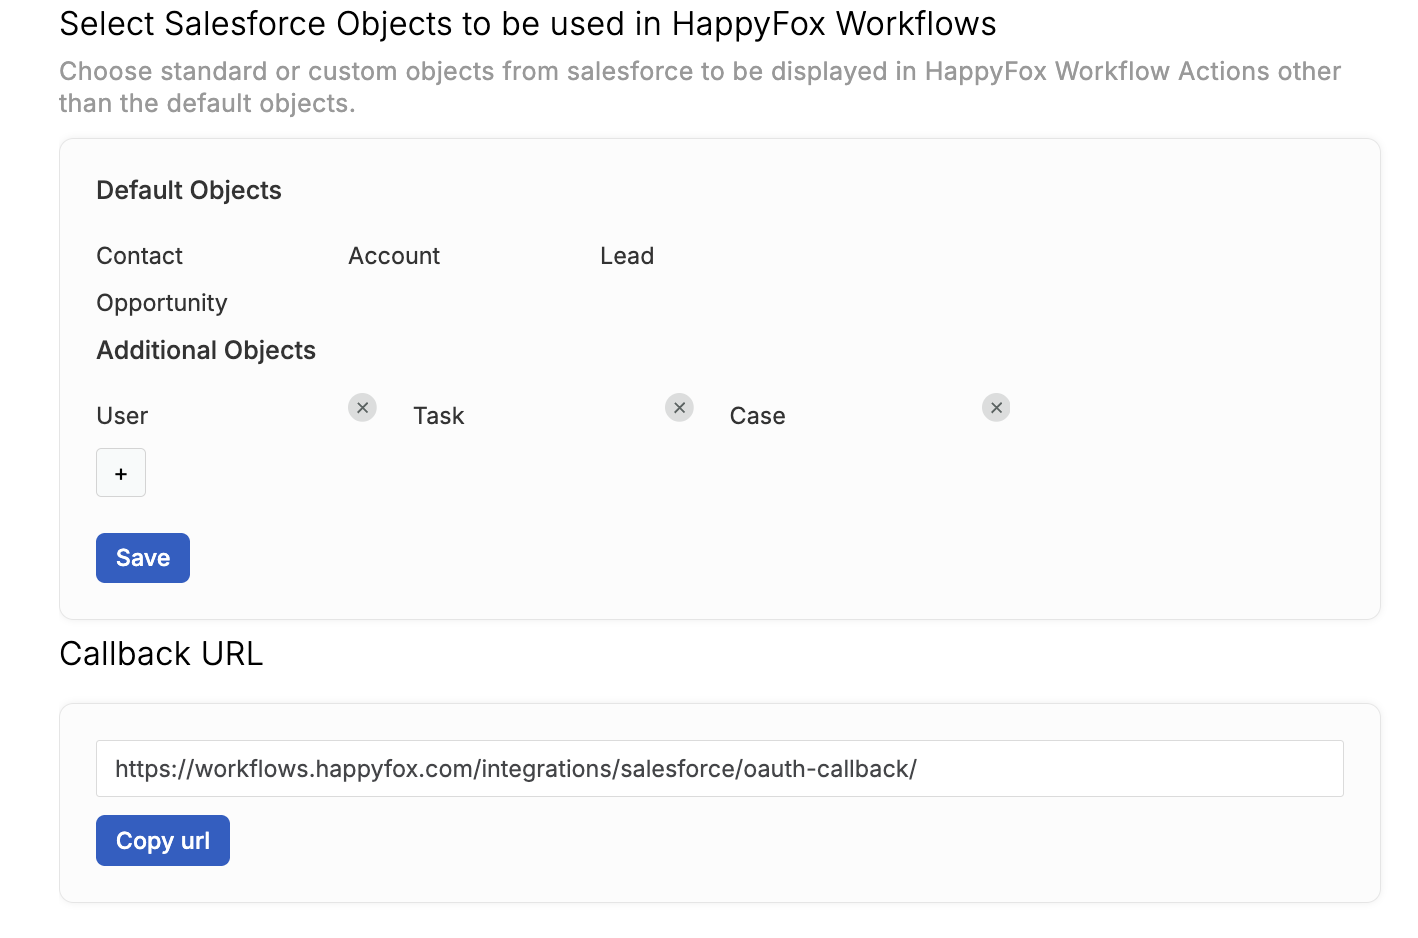The width and height of the screenshot is (1418, 938).
Task: Click the Case additional object label
Action: tap(758, 416)
